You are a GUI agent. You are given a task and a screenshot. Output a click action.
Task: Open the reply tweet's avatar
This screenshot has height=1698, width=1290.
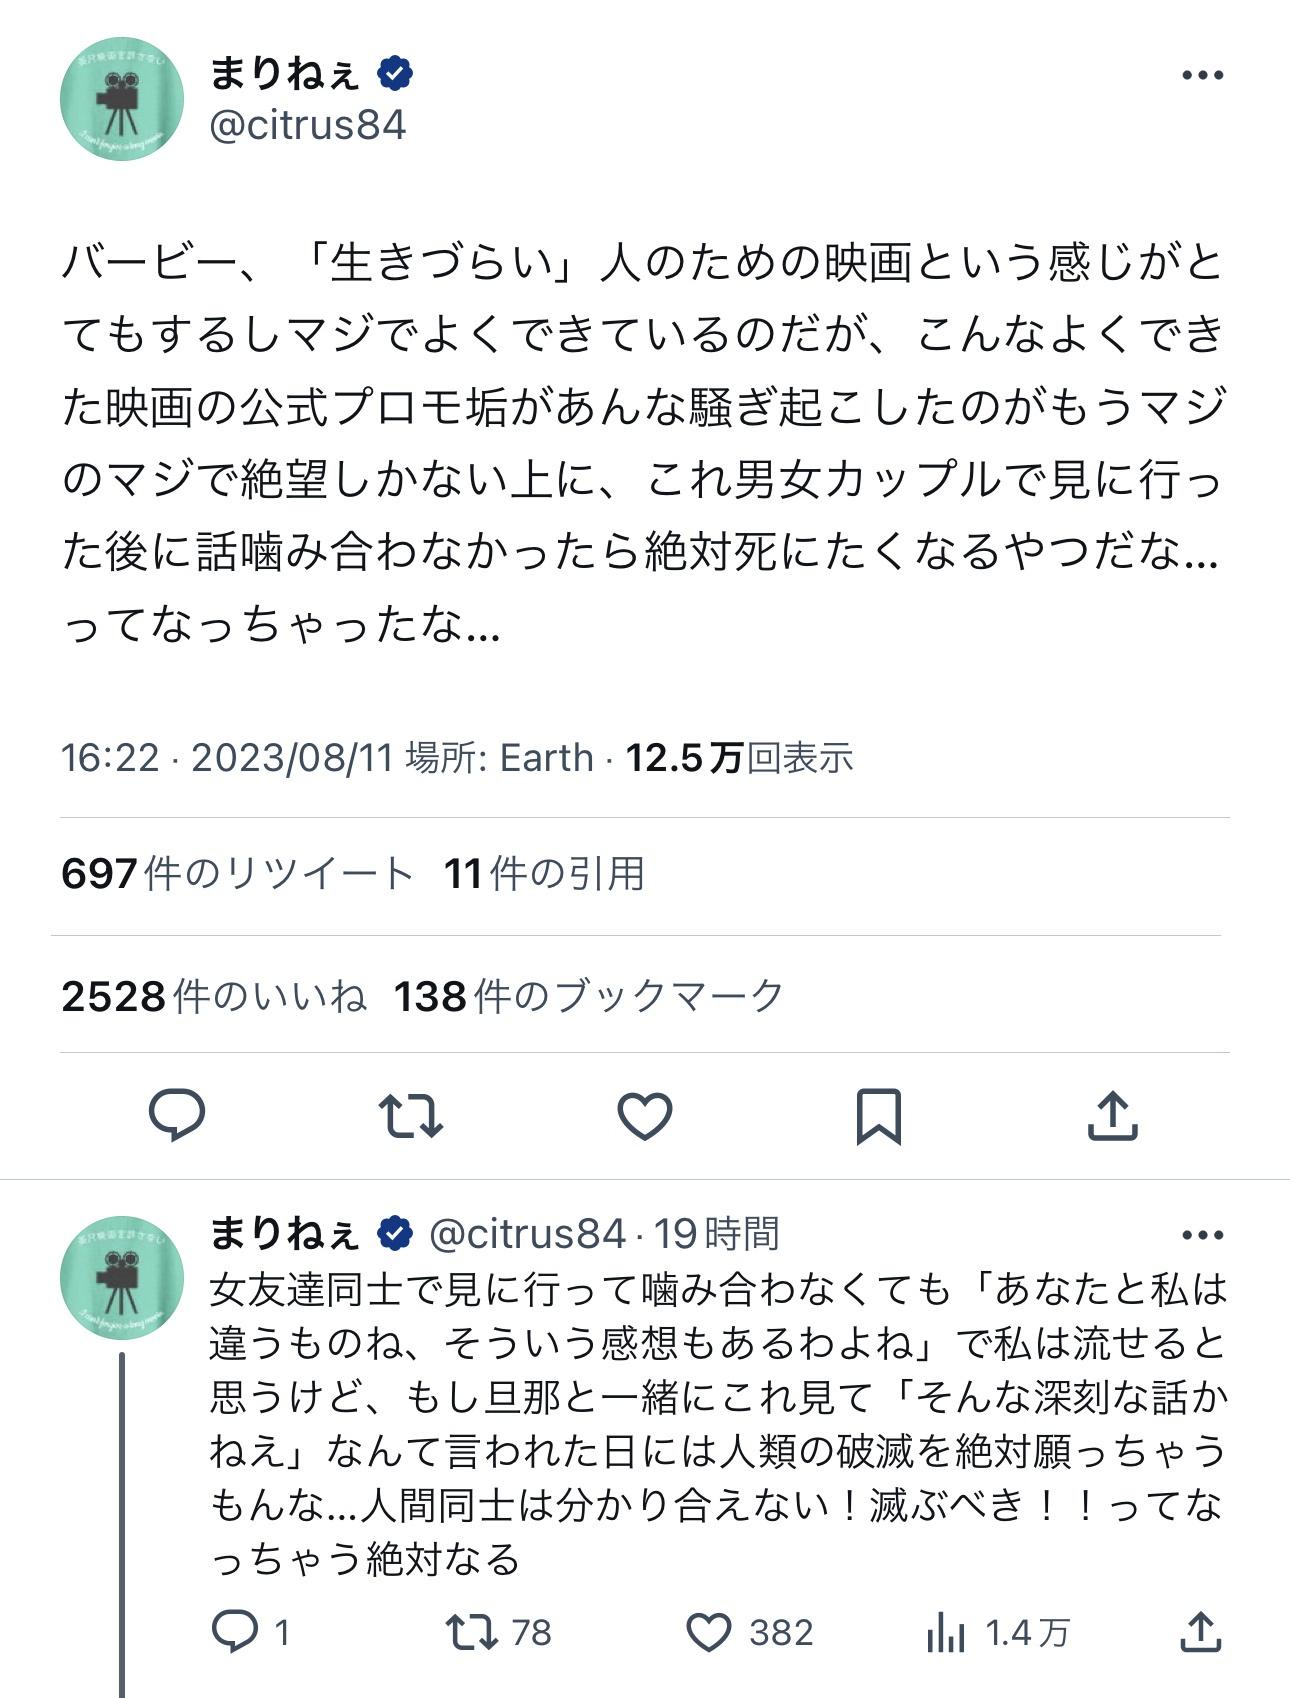click(122, 1278)
